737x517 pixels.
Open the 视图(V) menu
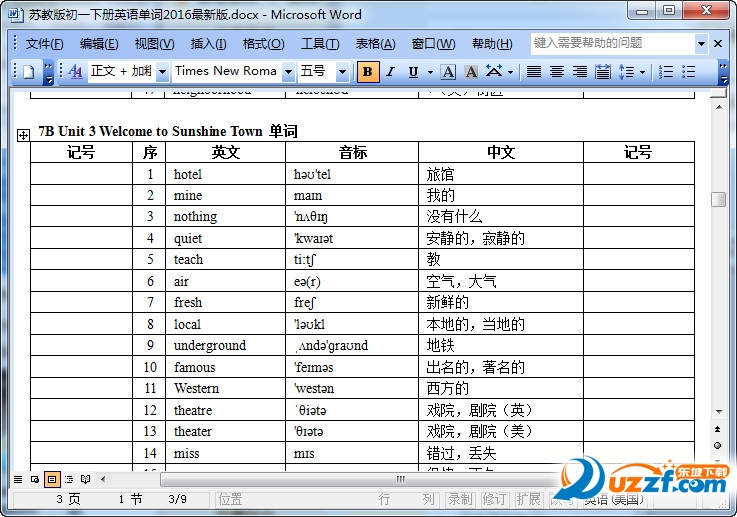(154, 44)
